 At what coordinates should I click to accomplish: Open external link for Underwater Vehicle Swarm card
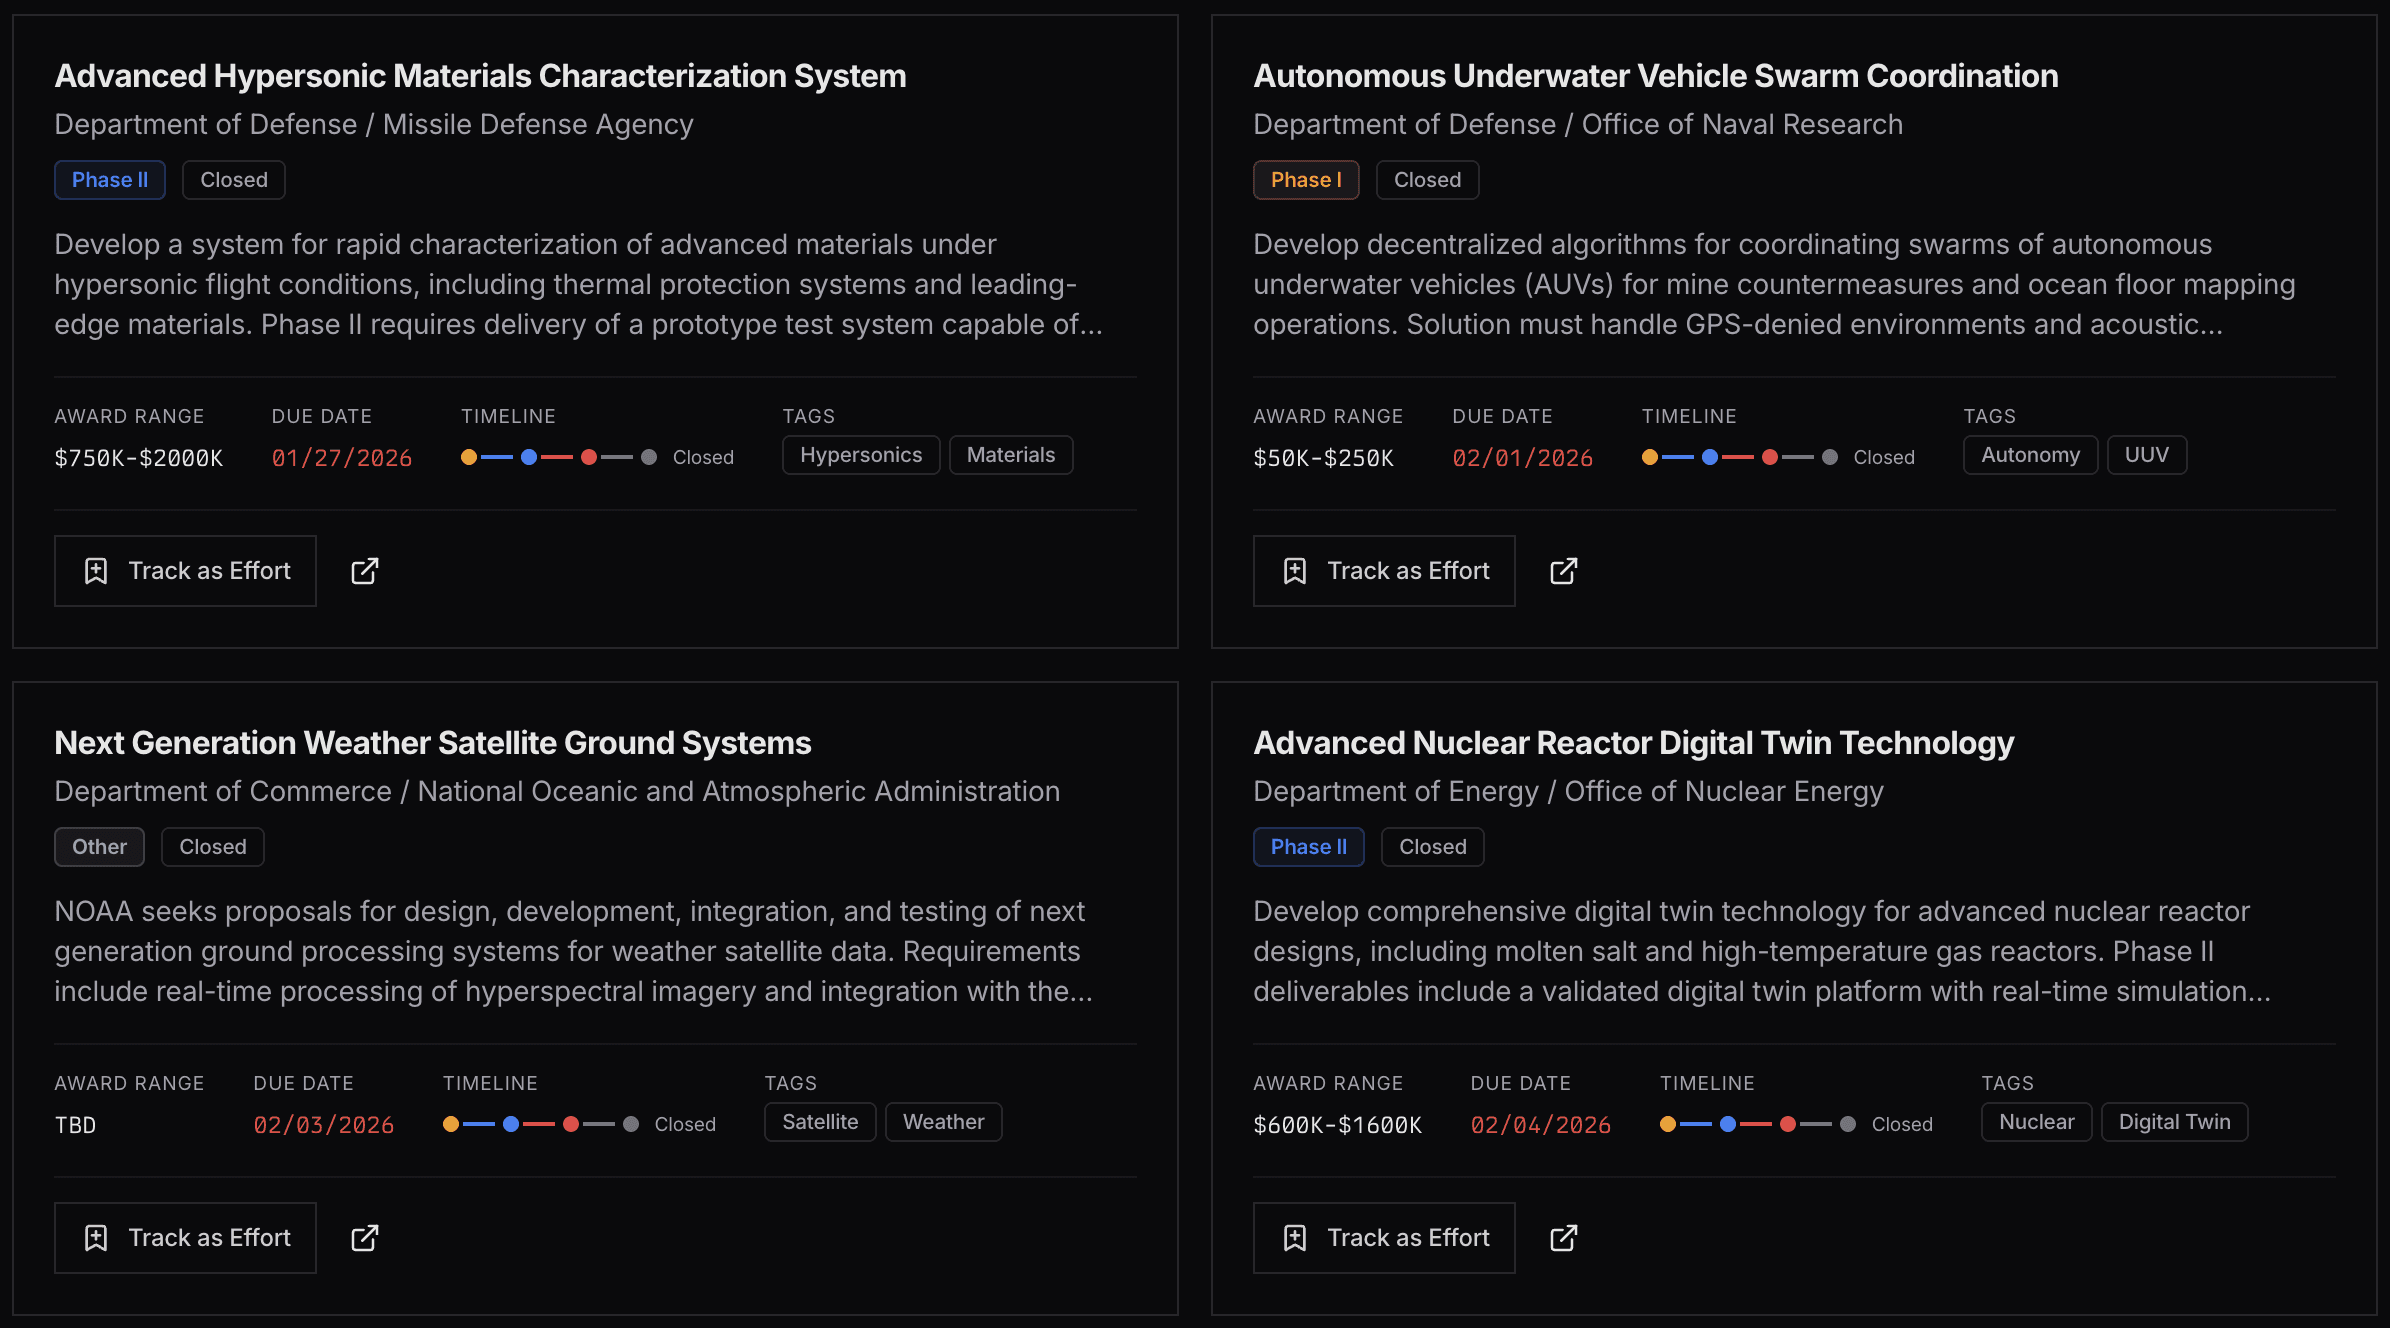point(1564,571)
